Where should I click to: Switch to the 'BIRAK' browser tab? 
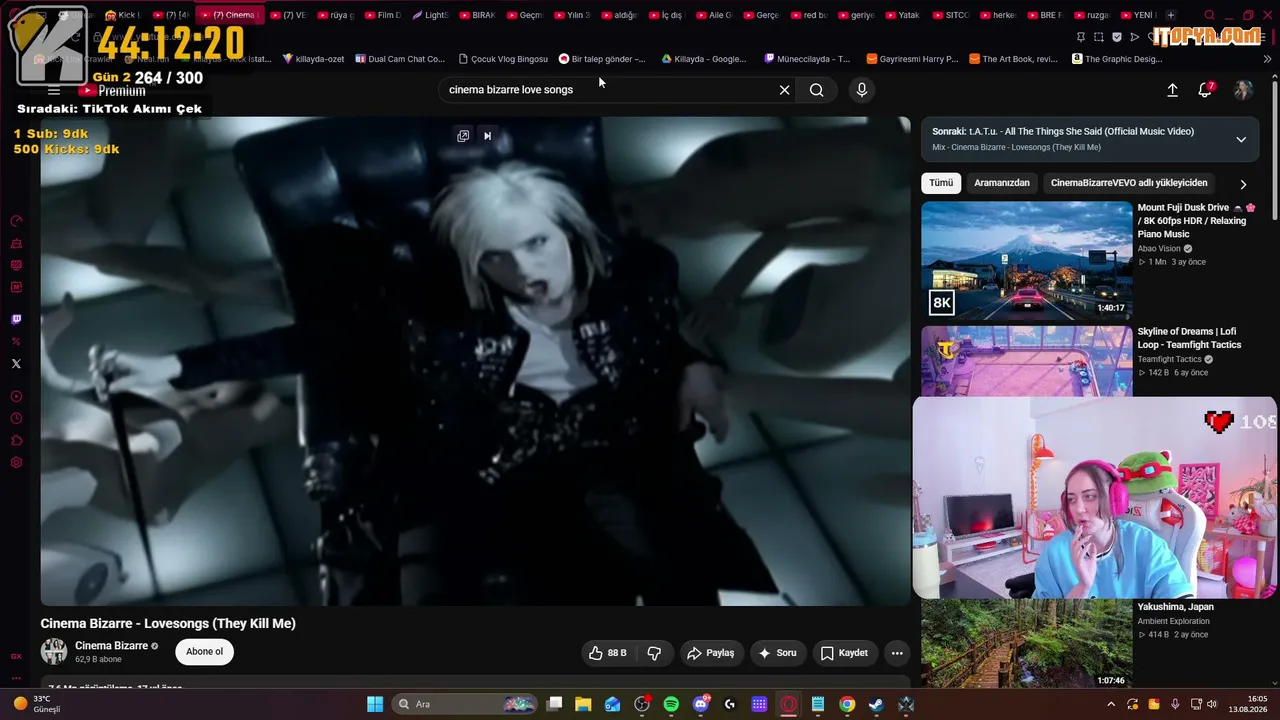coord(478,15)
